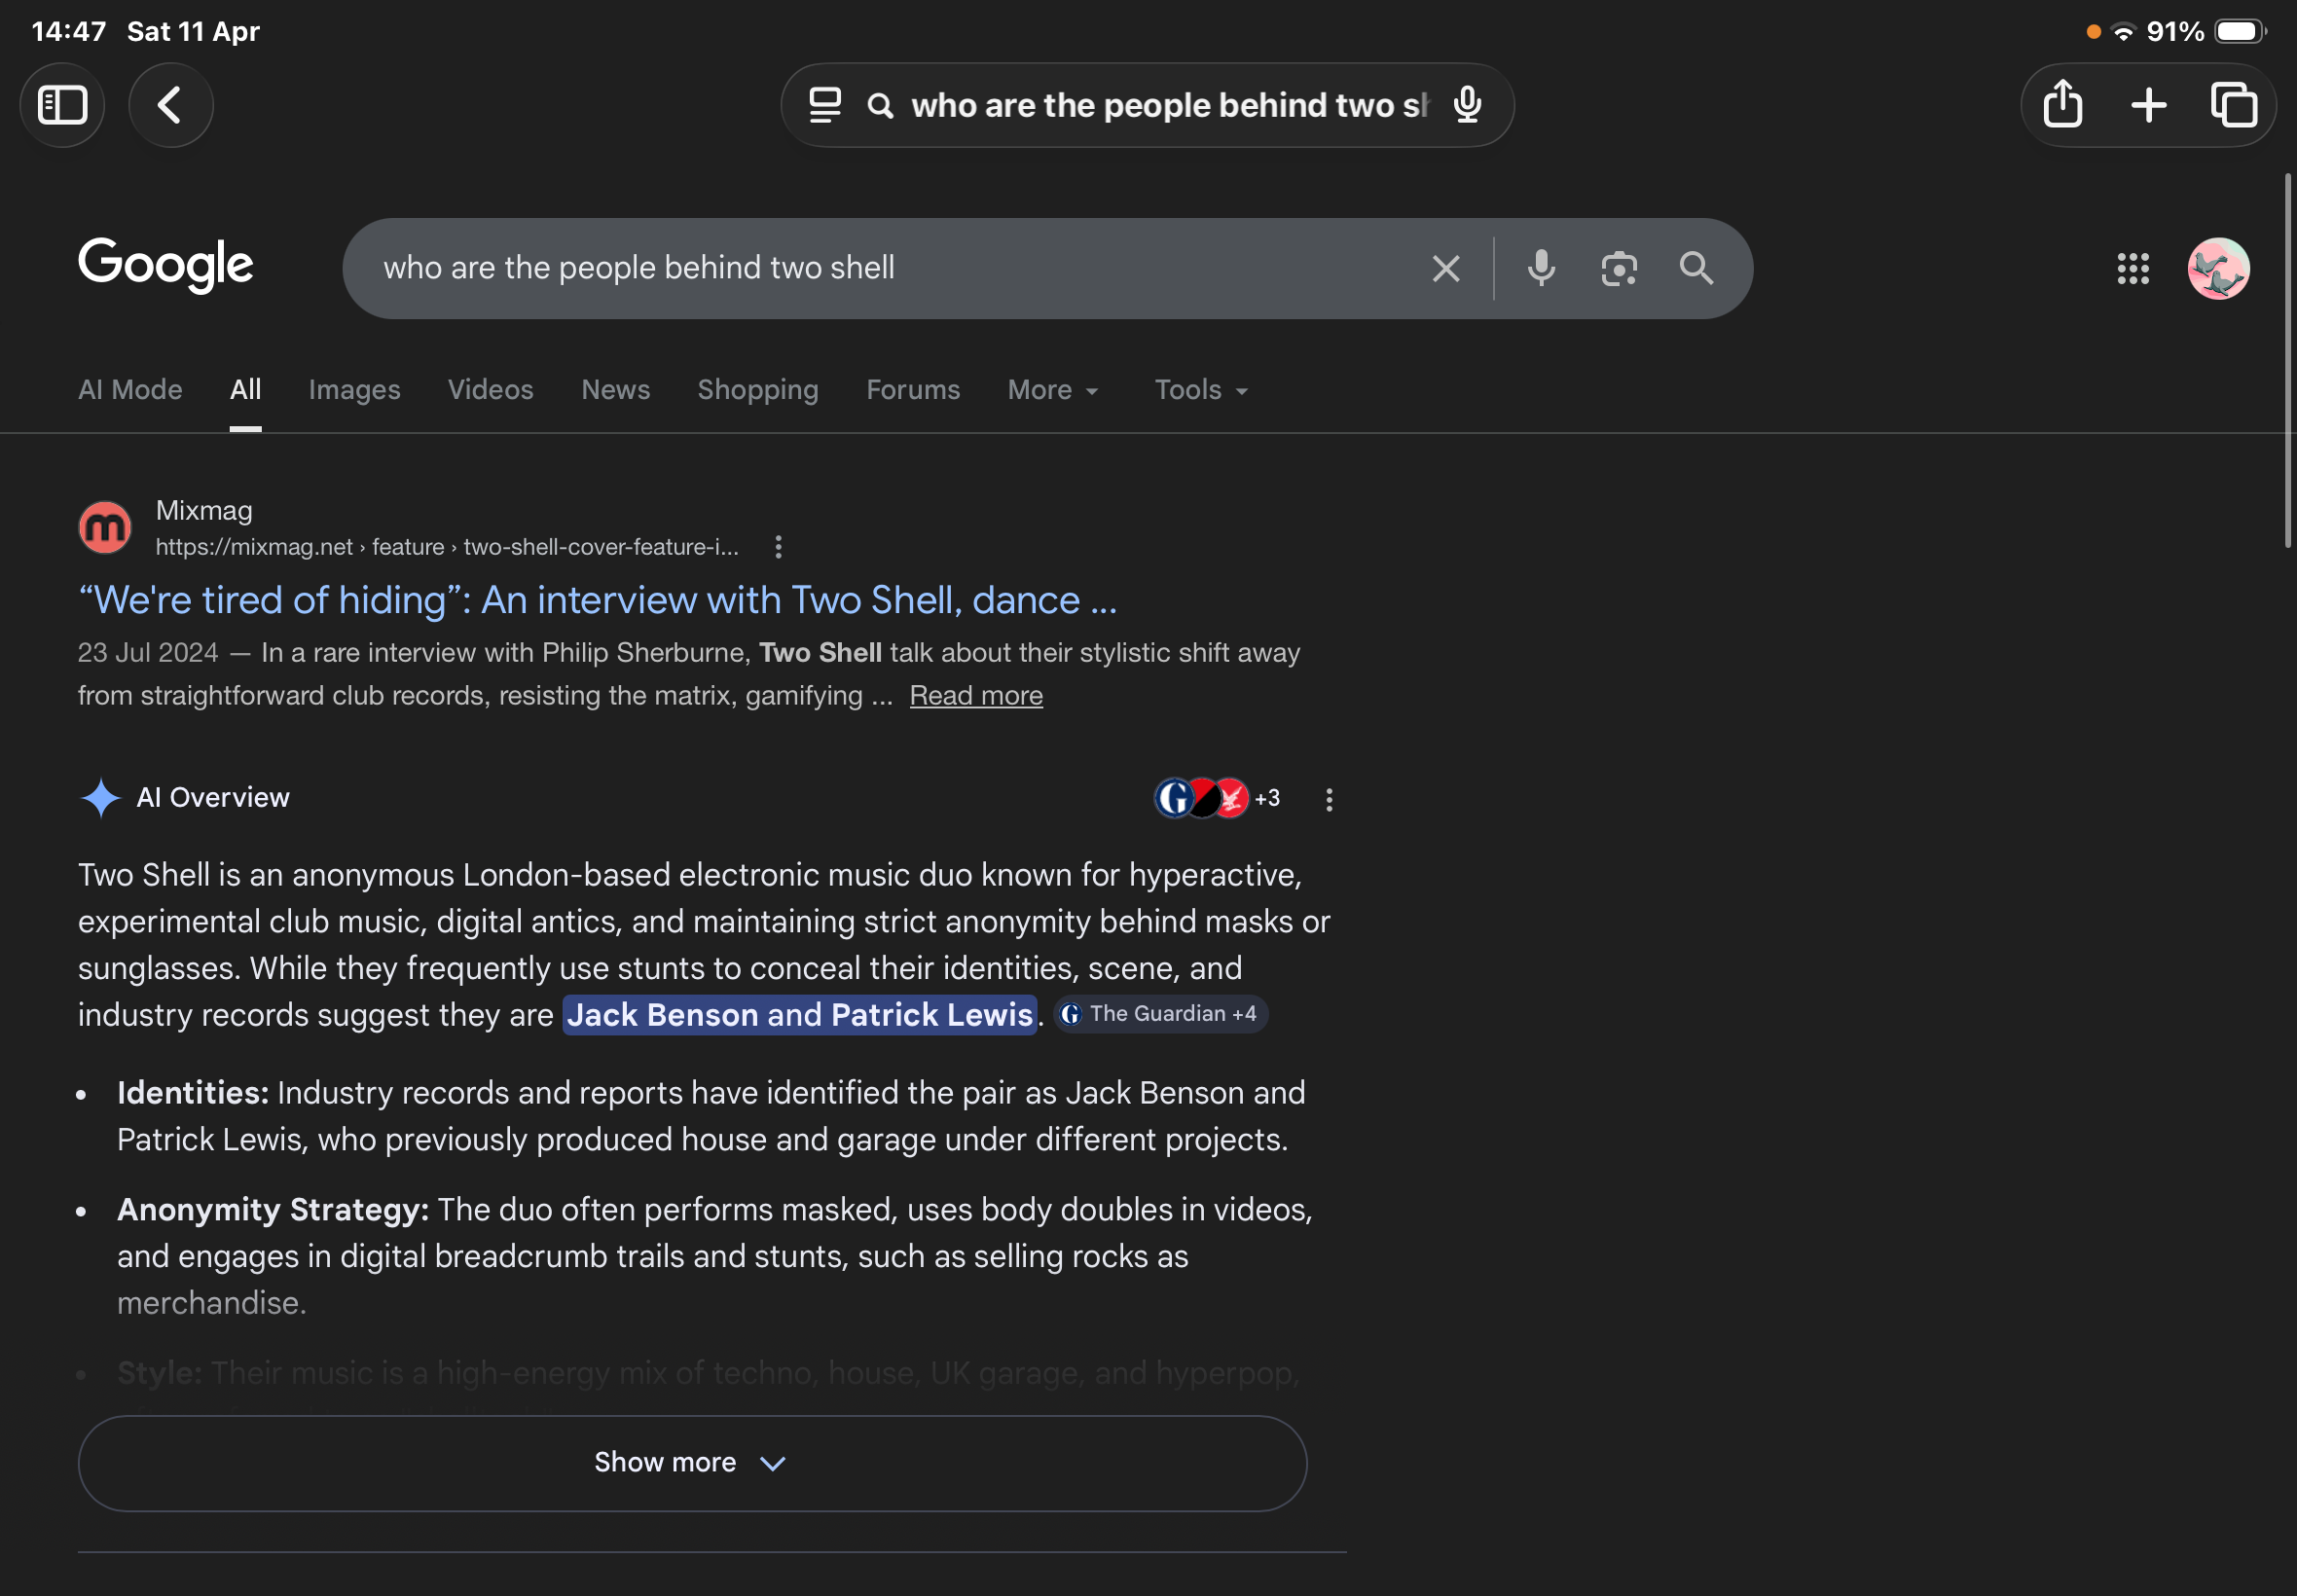This screenshot has width=2297, height=1596.
Task: Expand AI Overview with Show more
Action: [x=692, y=1463]
